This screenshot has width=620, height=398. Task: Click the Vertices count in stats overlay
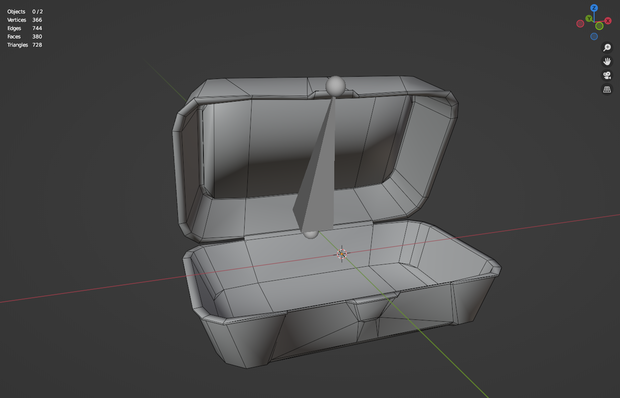click(37, 20)
